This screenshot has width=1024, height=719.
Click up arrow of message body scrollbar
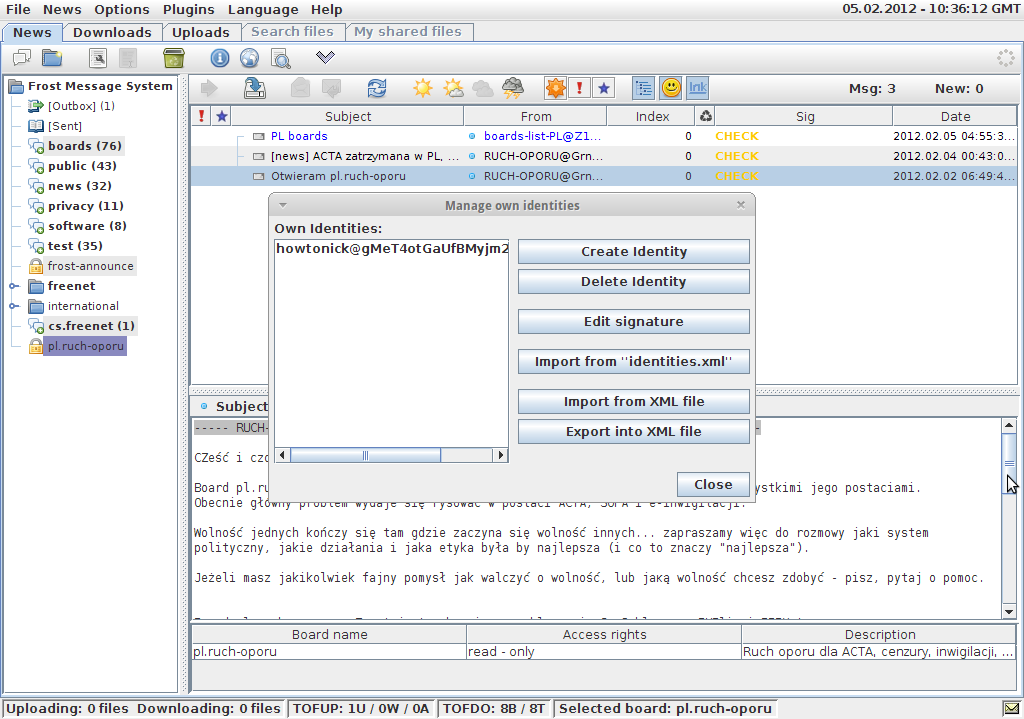click(1009, 425)
